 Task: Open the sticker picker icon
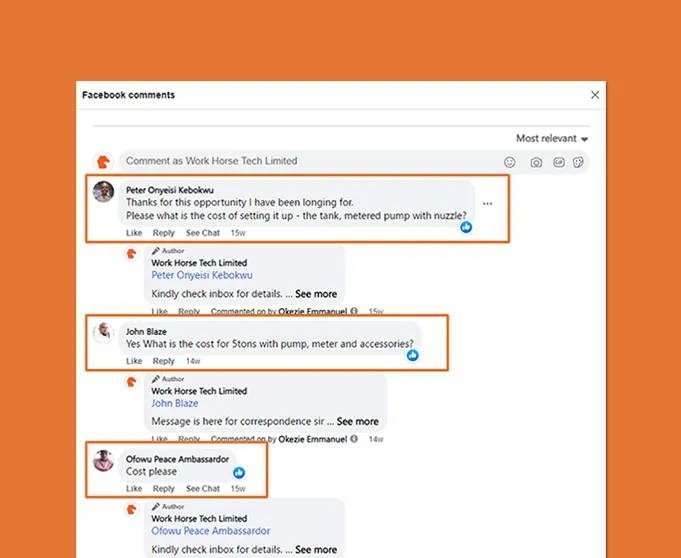pos(578,162)
